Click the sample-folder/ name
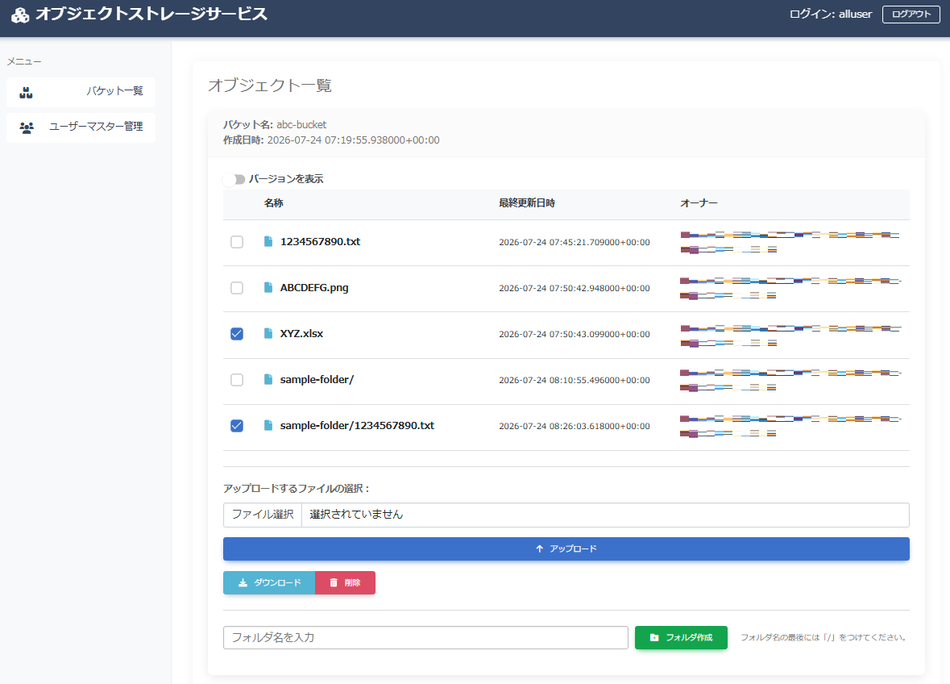Screen dimensions: 950x684 pyautogui.click(x=317, y=380)
